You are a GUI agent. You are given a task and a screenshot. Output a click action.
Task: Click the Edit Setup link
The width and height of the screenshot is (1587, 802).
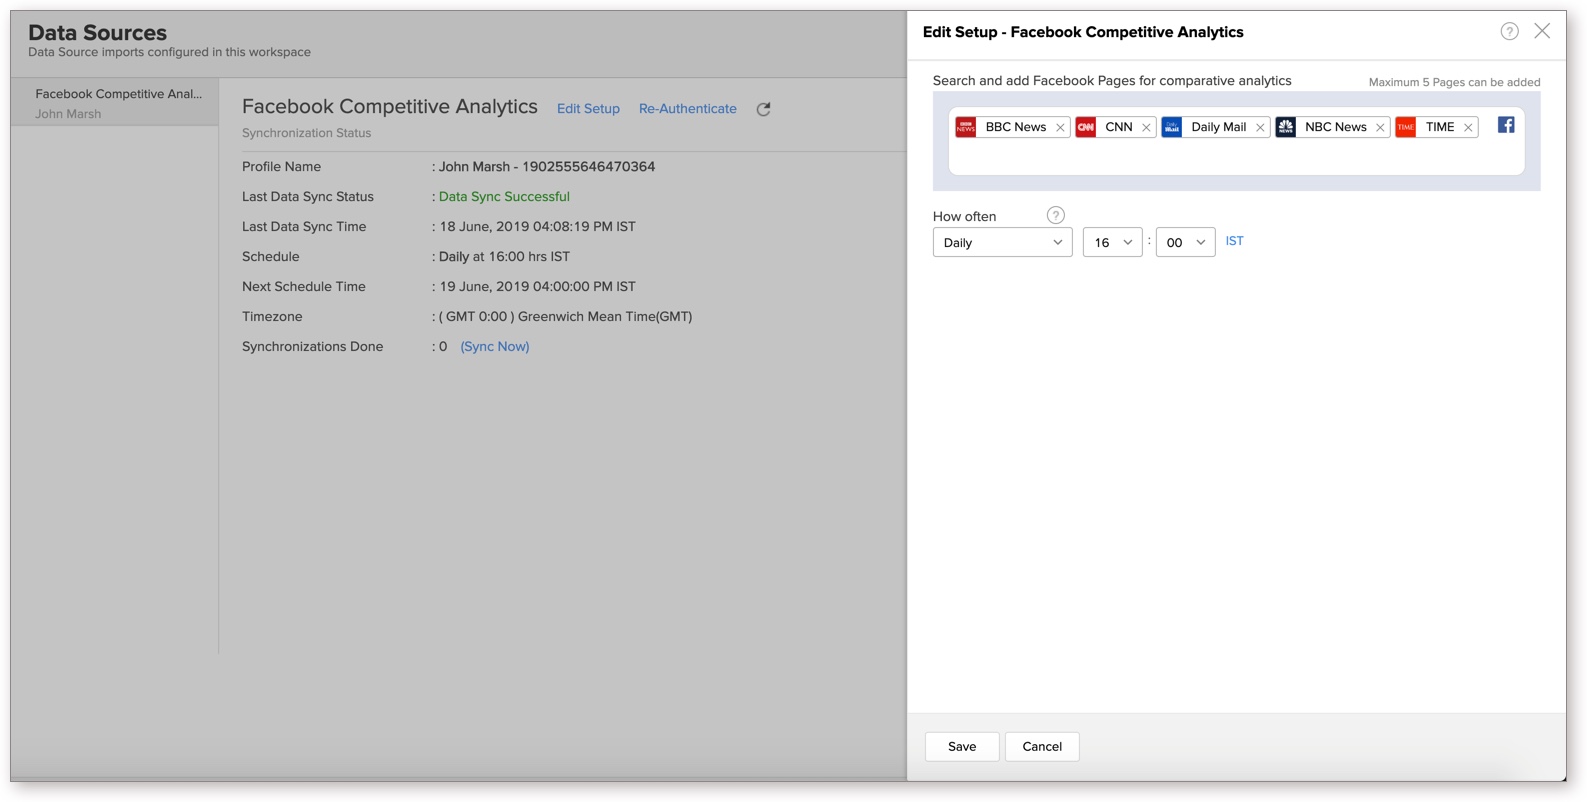click(588, 109)
